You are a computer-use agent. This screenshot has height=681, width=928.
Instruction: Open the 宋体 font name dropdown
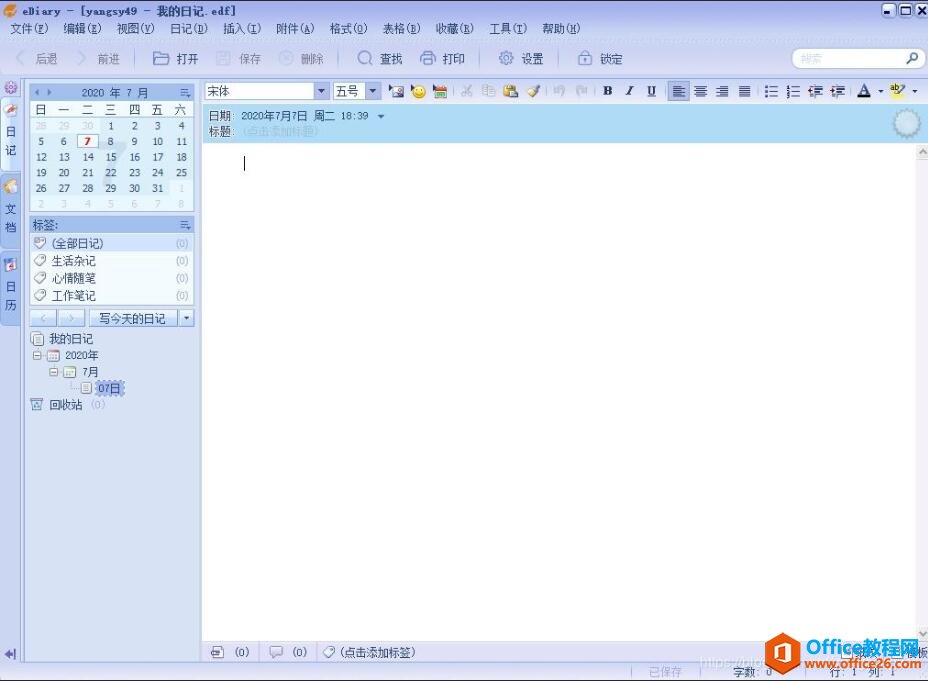(321, 91)
